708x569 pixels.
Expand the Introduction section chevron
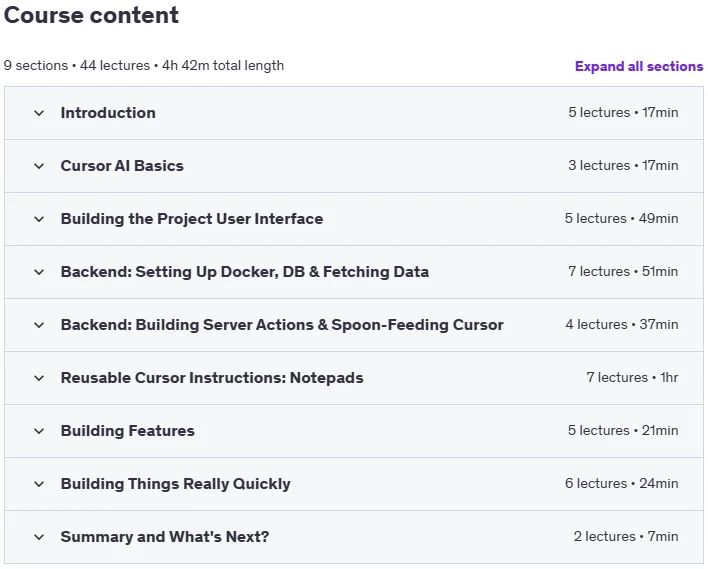click(x=39, y=113)
